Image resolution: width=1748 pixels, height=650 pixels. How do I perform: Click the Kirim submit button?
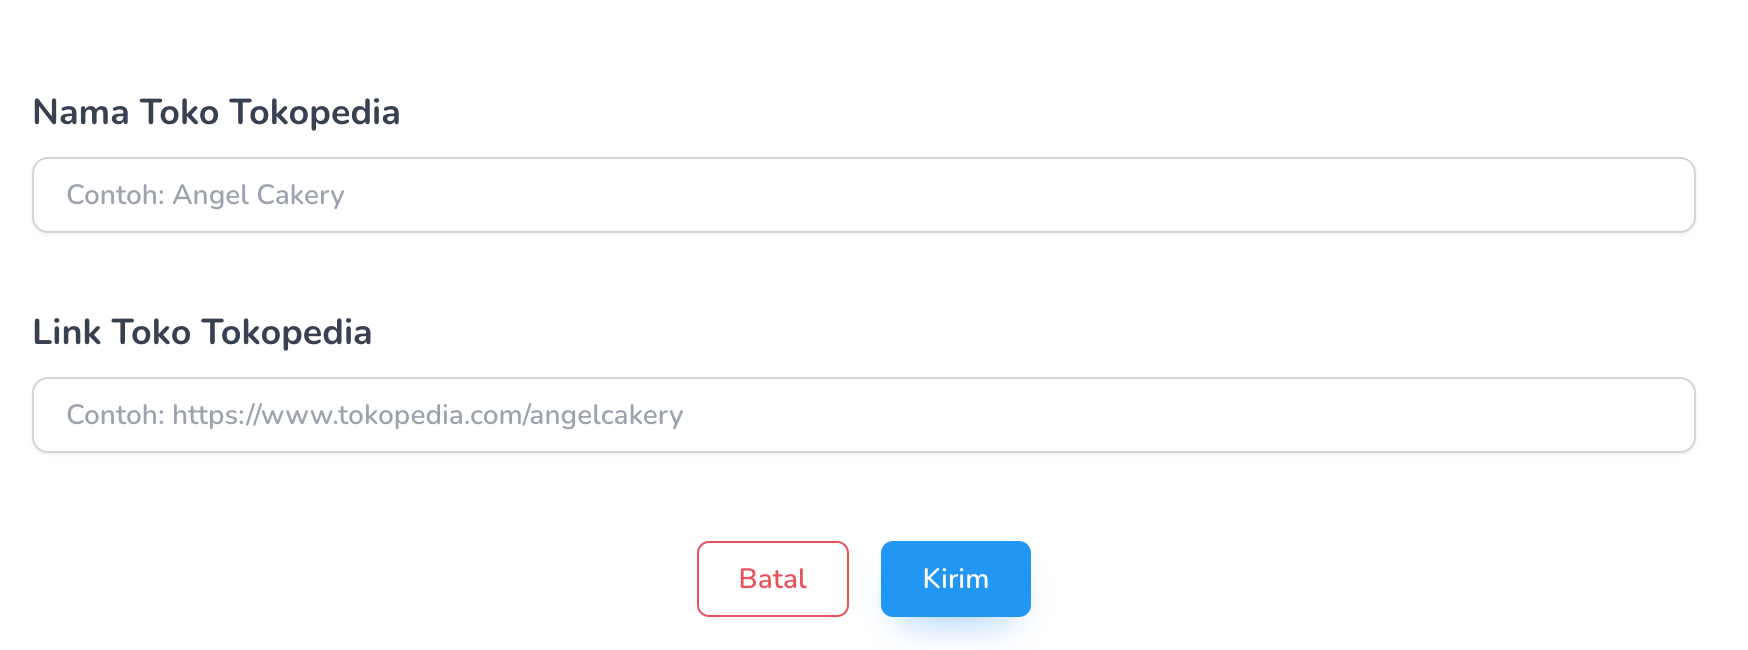tap(955, 579)
